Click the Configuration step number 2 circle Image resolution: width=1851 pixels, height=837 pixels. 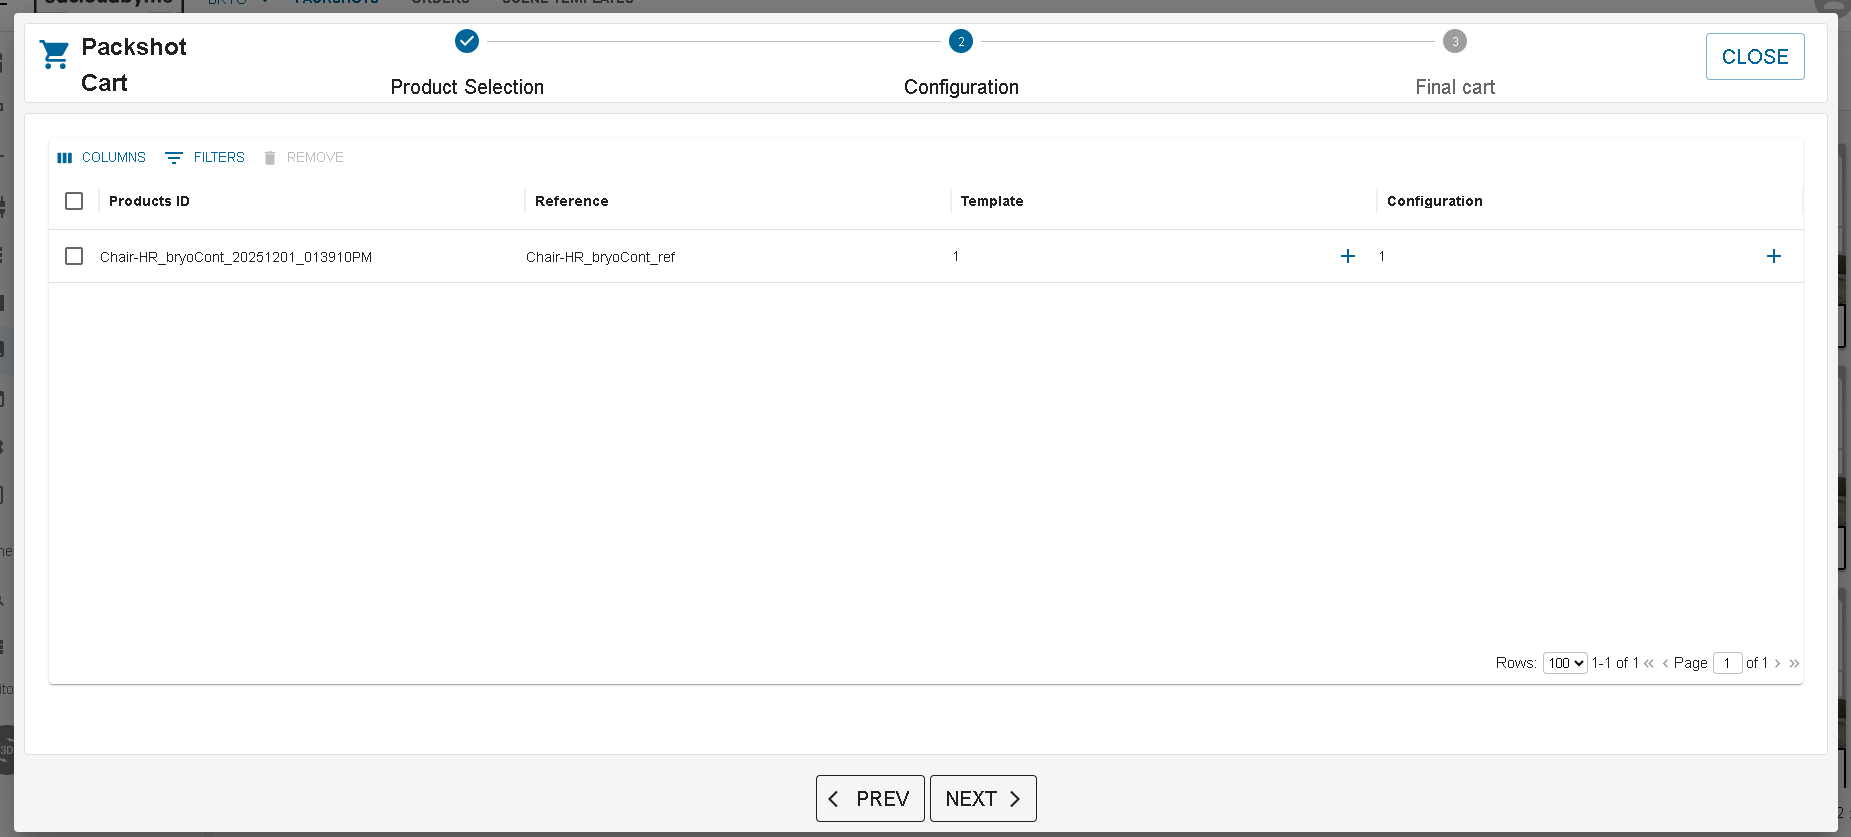coord(961,41)
